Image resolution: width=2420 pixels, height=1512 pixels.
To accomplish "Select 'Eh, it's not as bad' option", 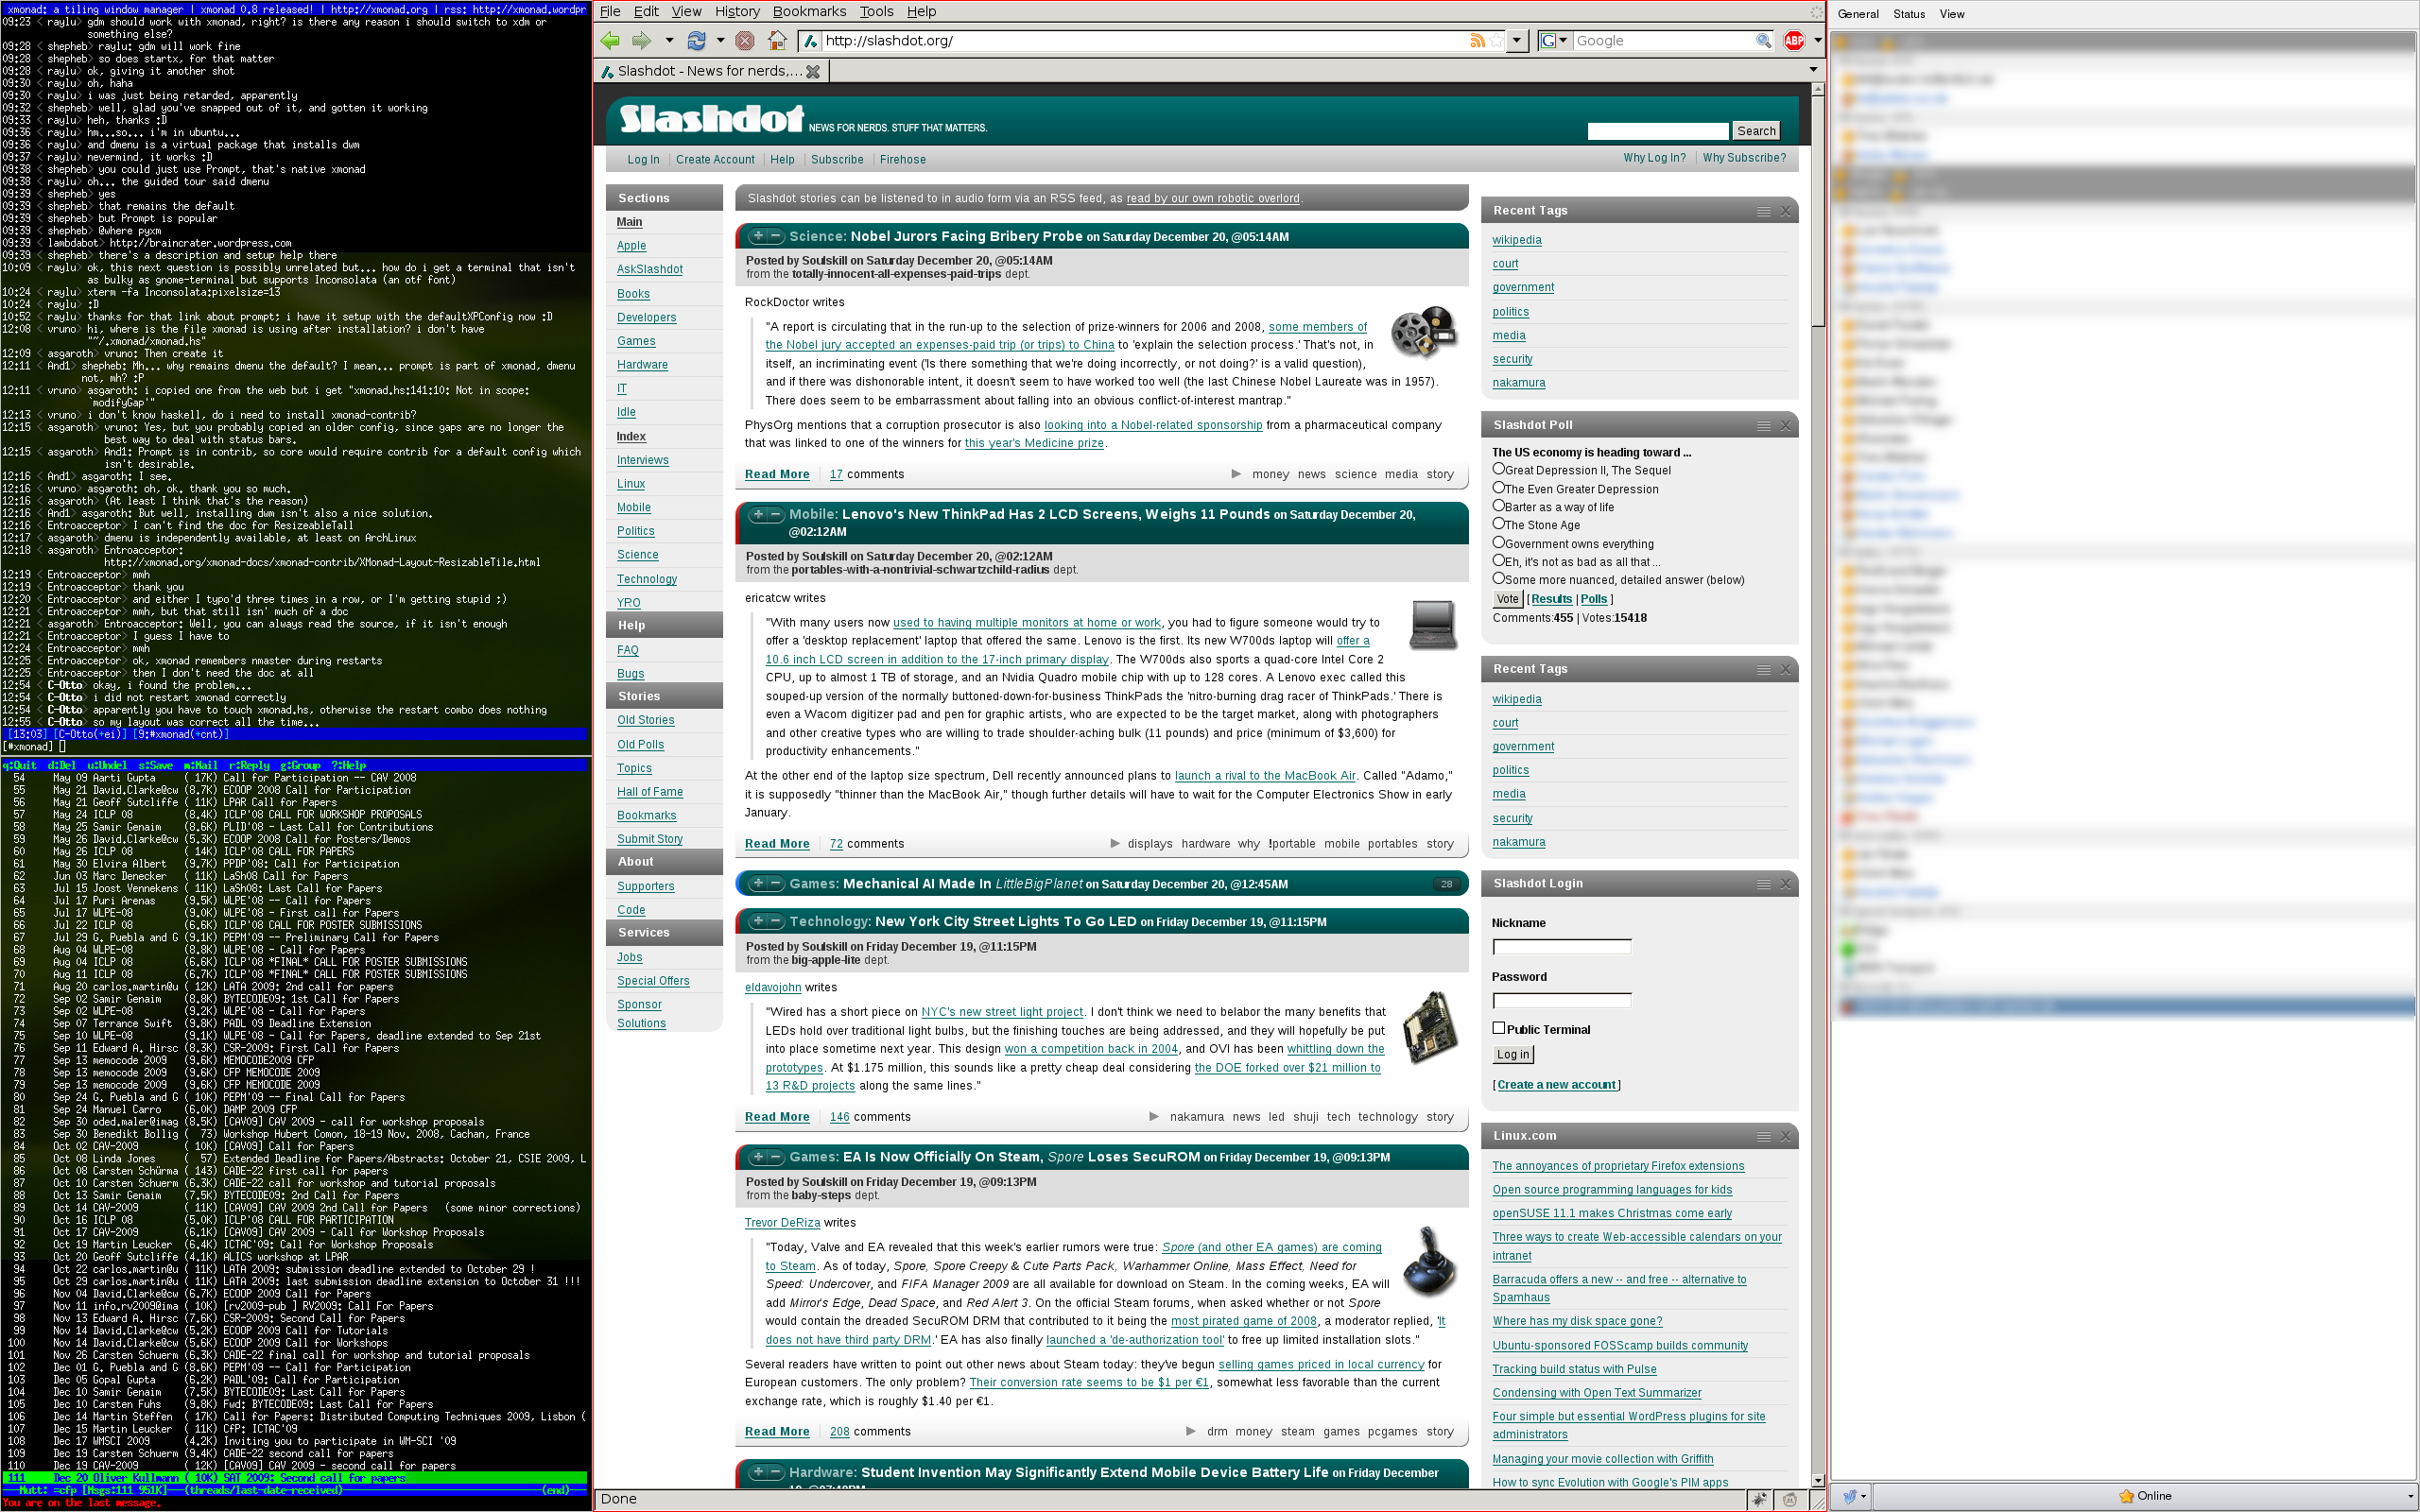I will (1499, 561).
